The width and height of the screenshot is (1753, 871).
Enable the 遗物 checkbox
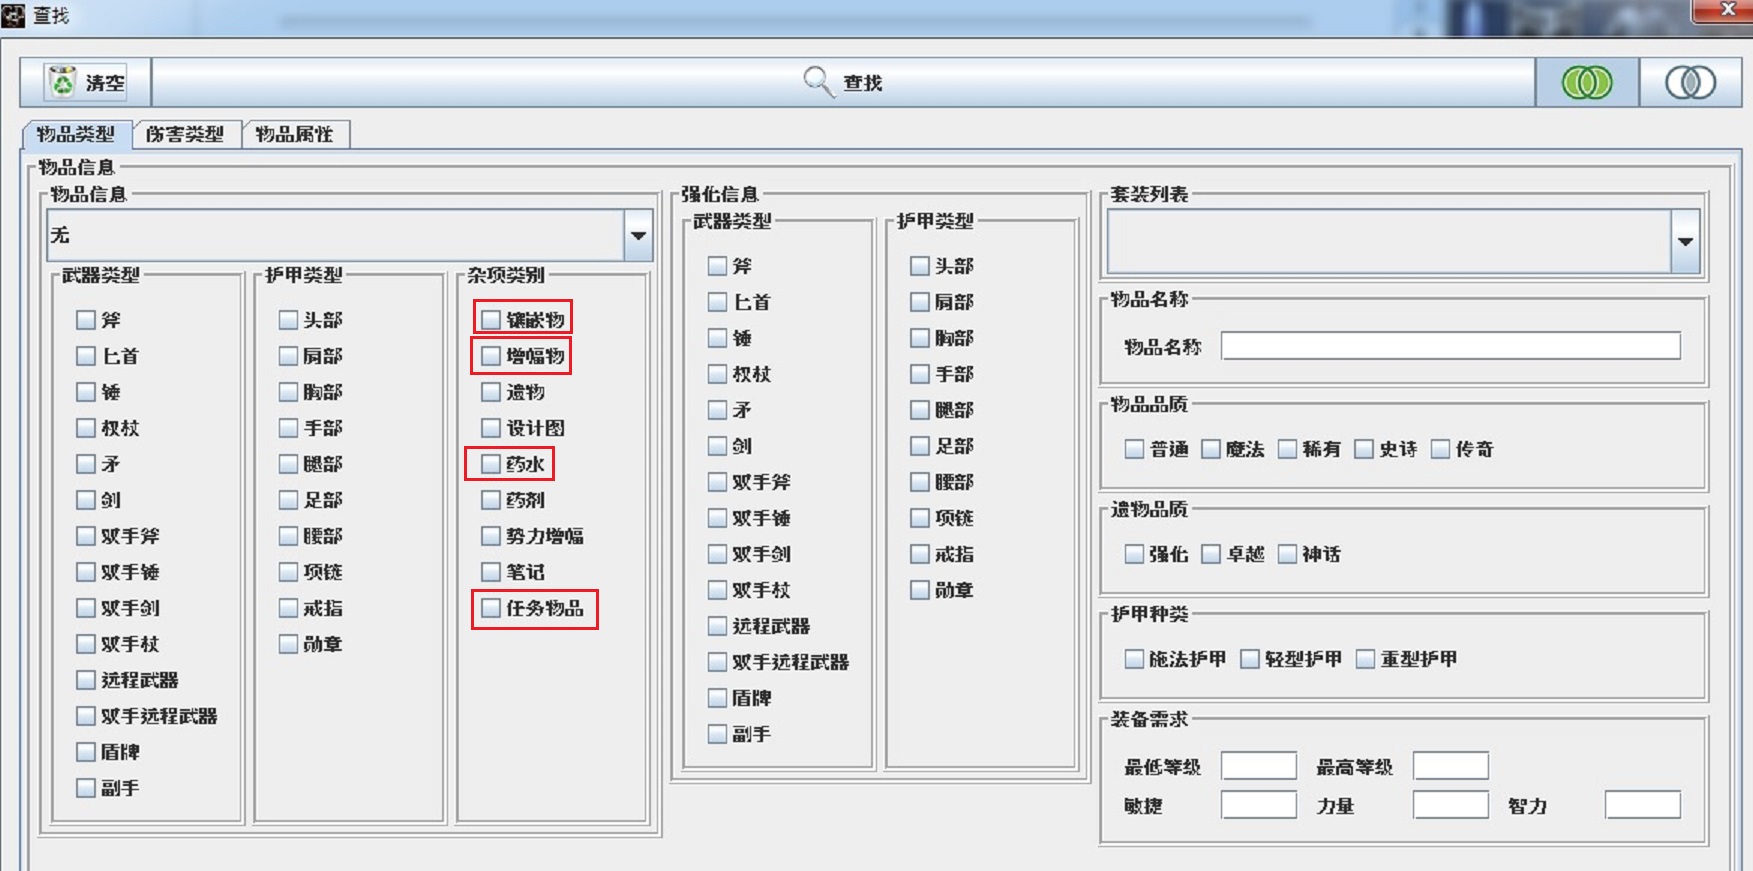point(491,392)
